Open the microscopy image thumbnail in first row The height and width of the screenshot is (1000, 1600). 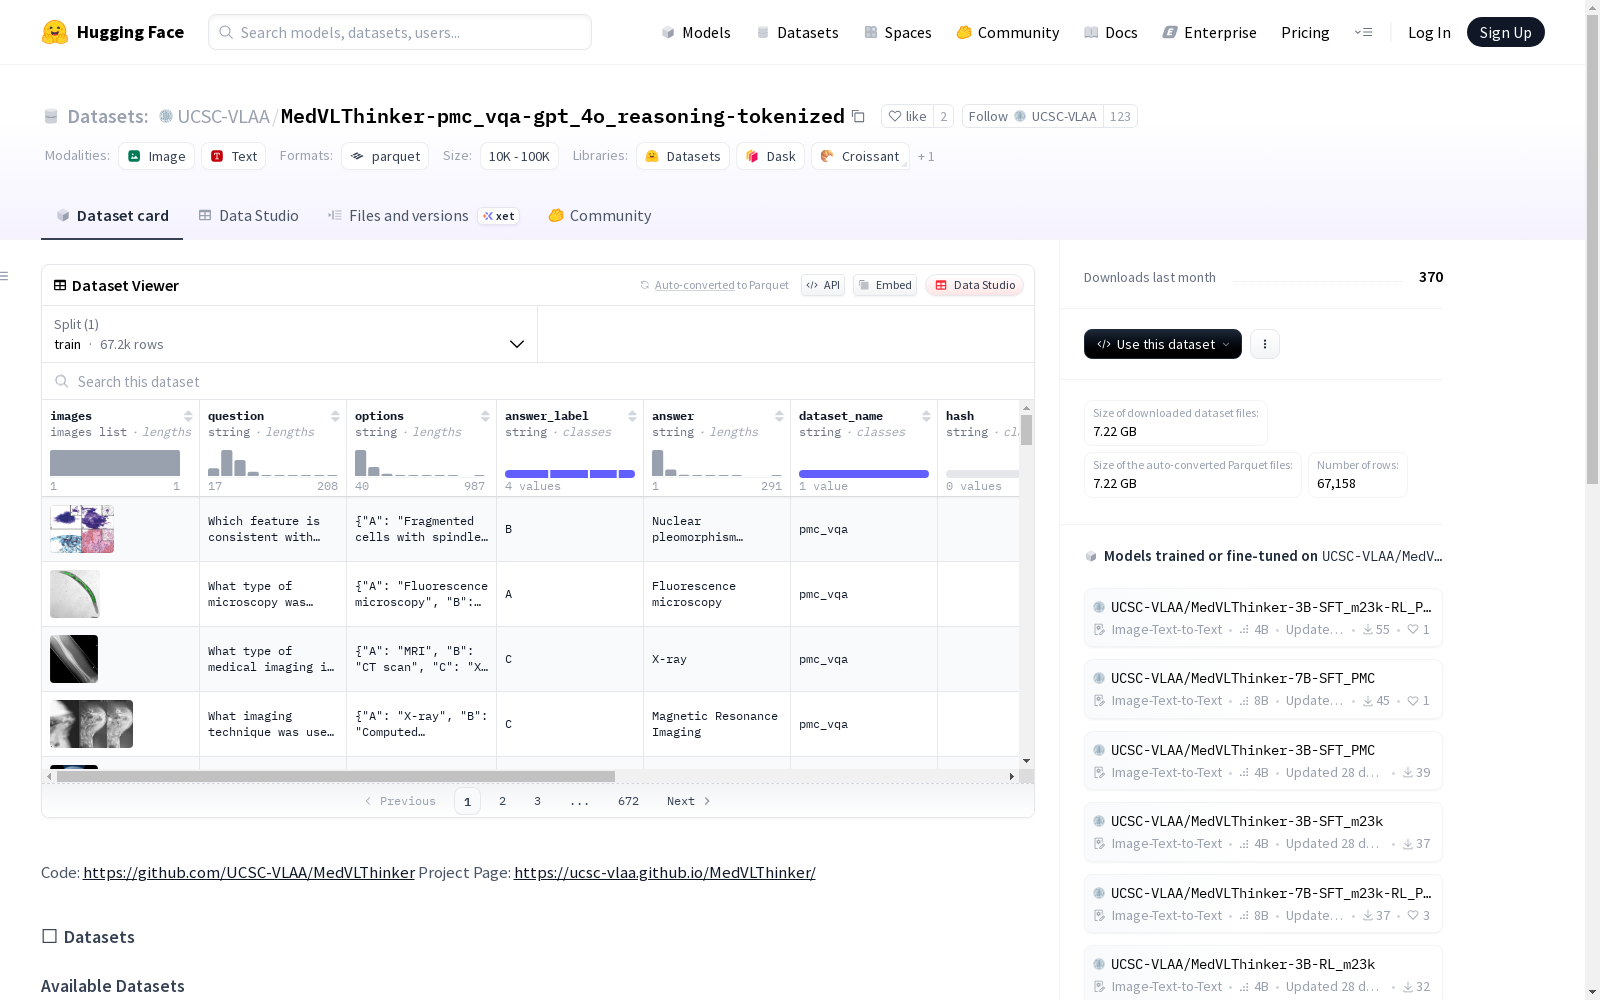pos(82,529)
